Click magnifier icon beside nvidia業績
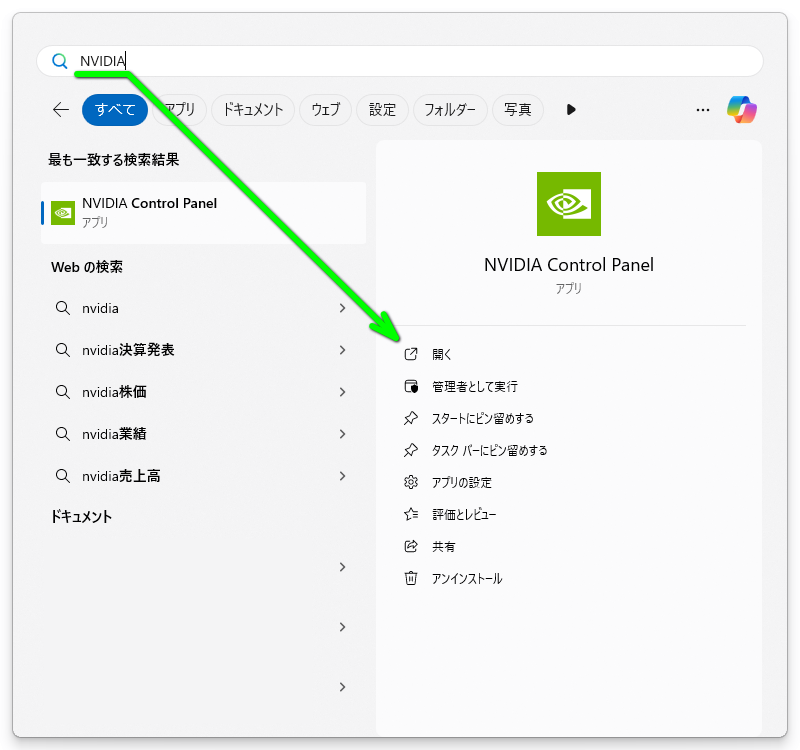The width and height of the screenshot is (800, 750). click(63, 434)
